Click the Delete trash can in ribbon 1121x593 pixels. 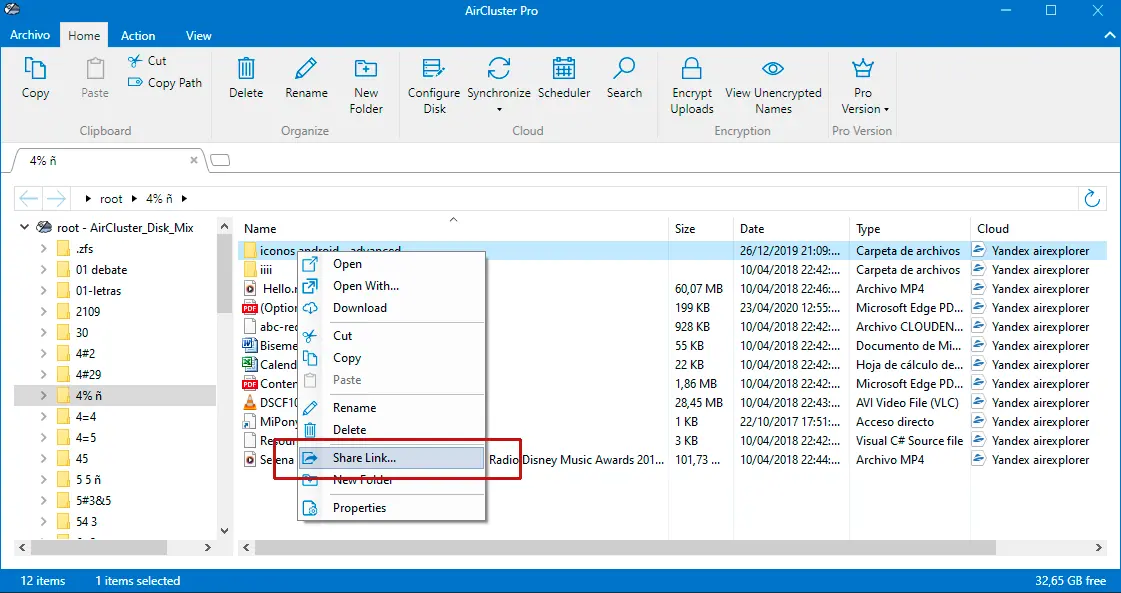246,69
